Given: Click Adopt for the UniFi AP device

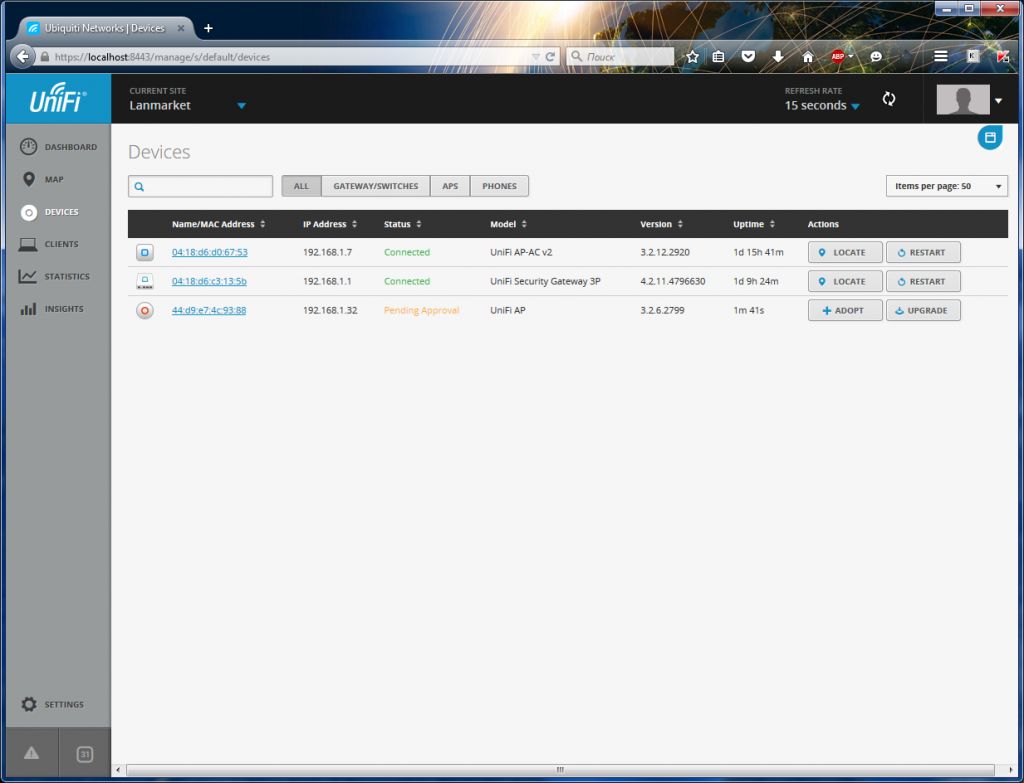Looking at the screenshot, I should pos(844,311).
